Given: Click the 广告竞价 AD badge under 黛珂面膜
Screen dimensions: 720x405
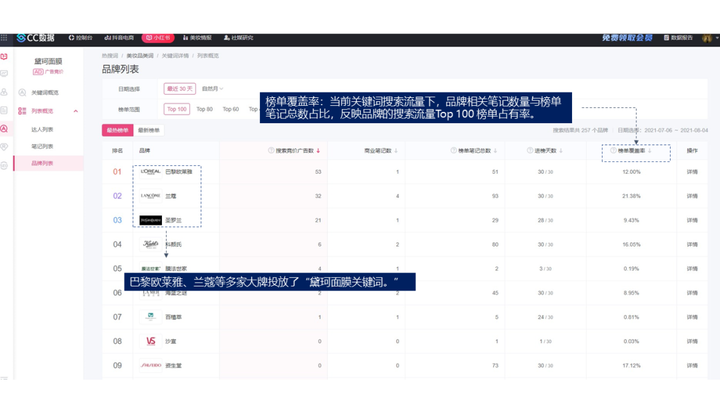Looking at the screenshot, I should pyautogui.click(x=48, y=72).
